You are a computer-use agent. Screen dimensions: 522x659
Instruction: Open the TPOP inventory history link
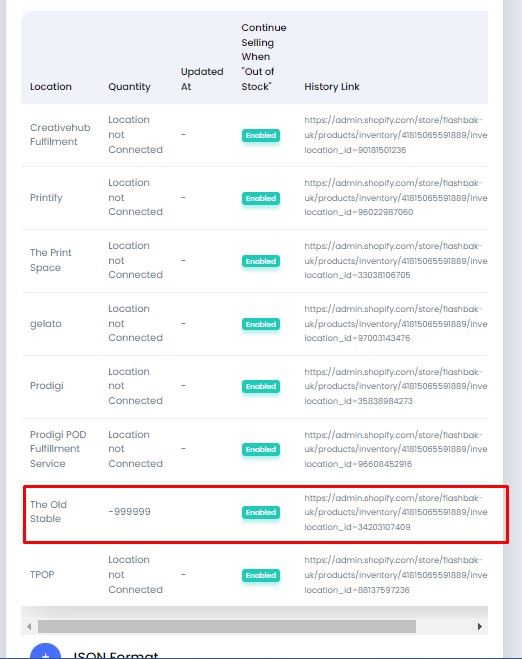[x=395, y=575]
